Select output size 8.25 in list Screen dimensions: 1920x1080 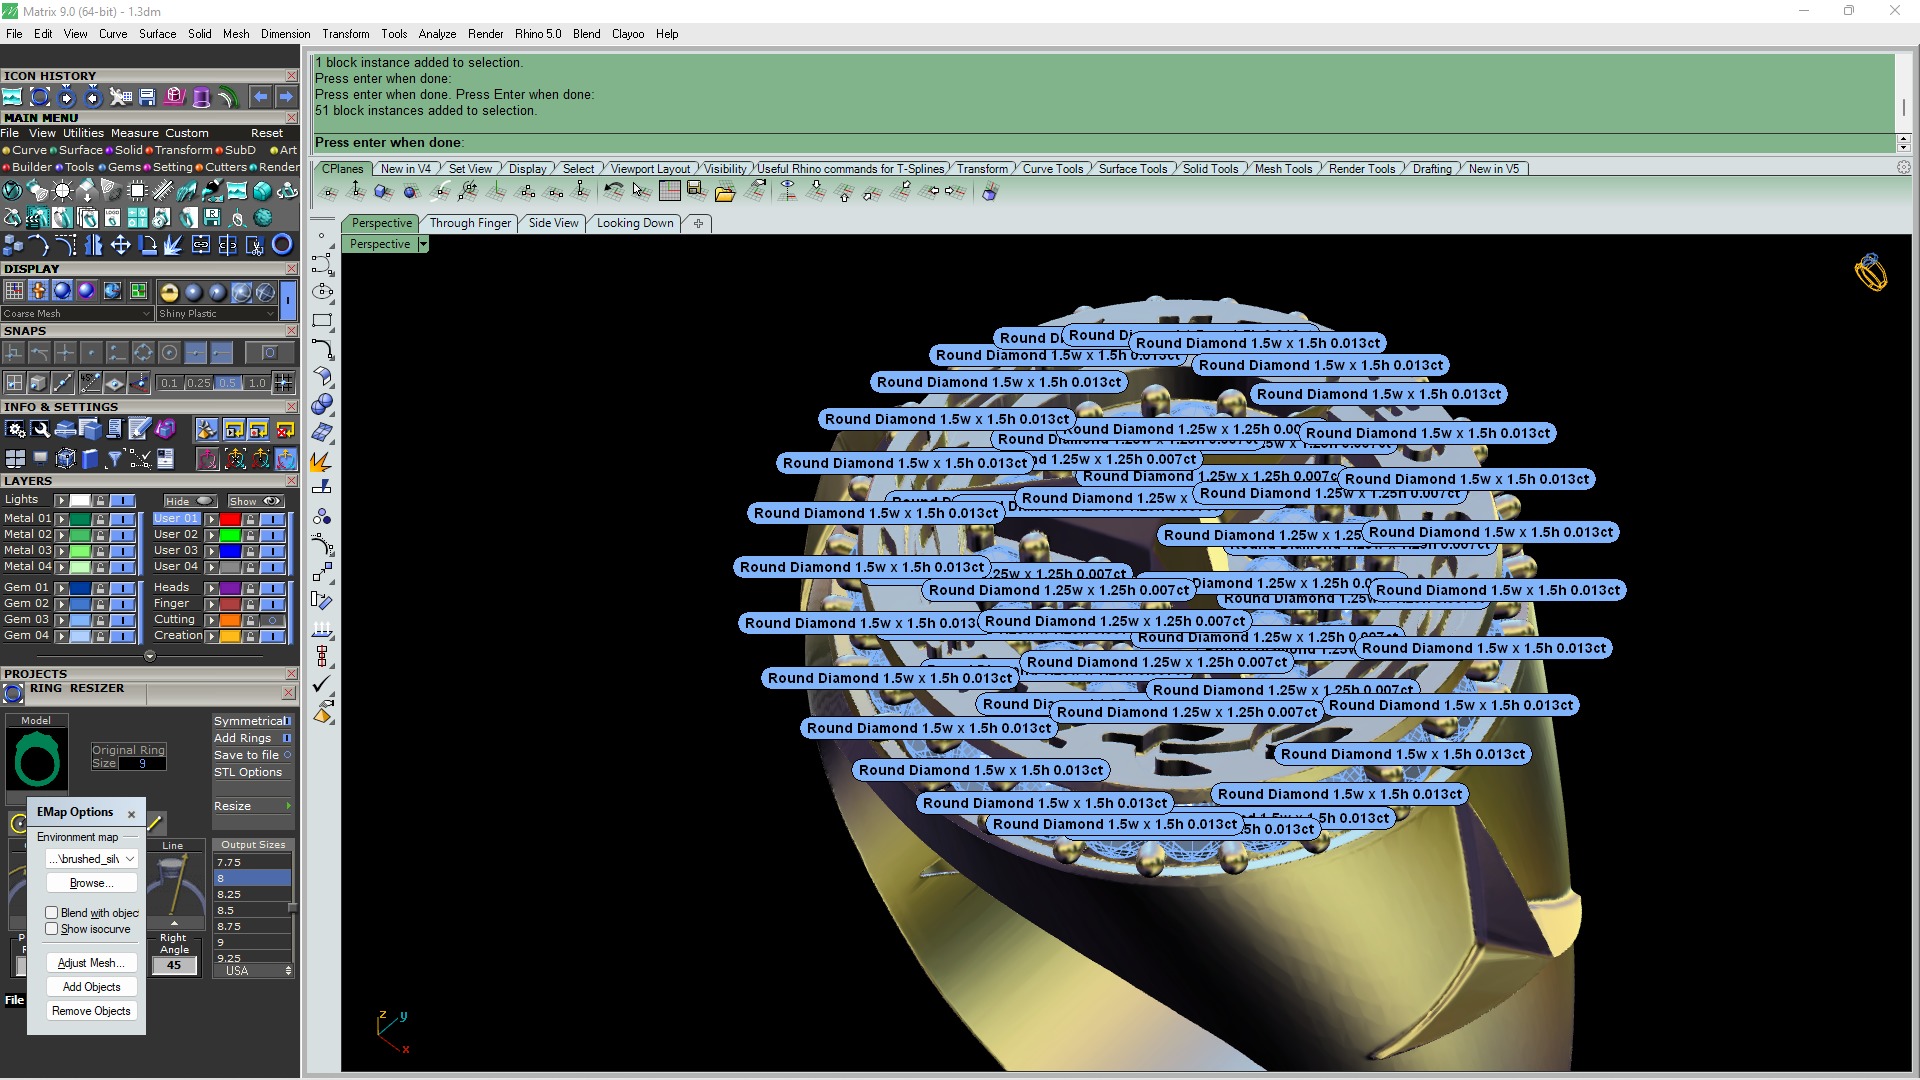tap(252, 894)
